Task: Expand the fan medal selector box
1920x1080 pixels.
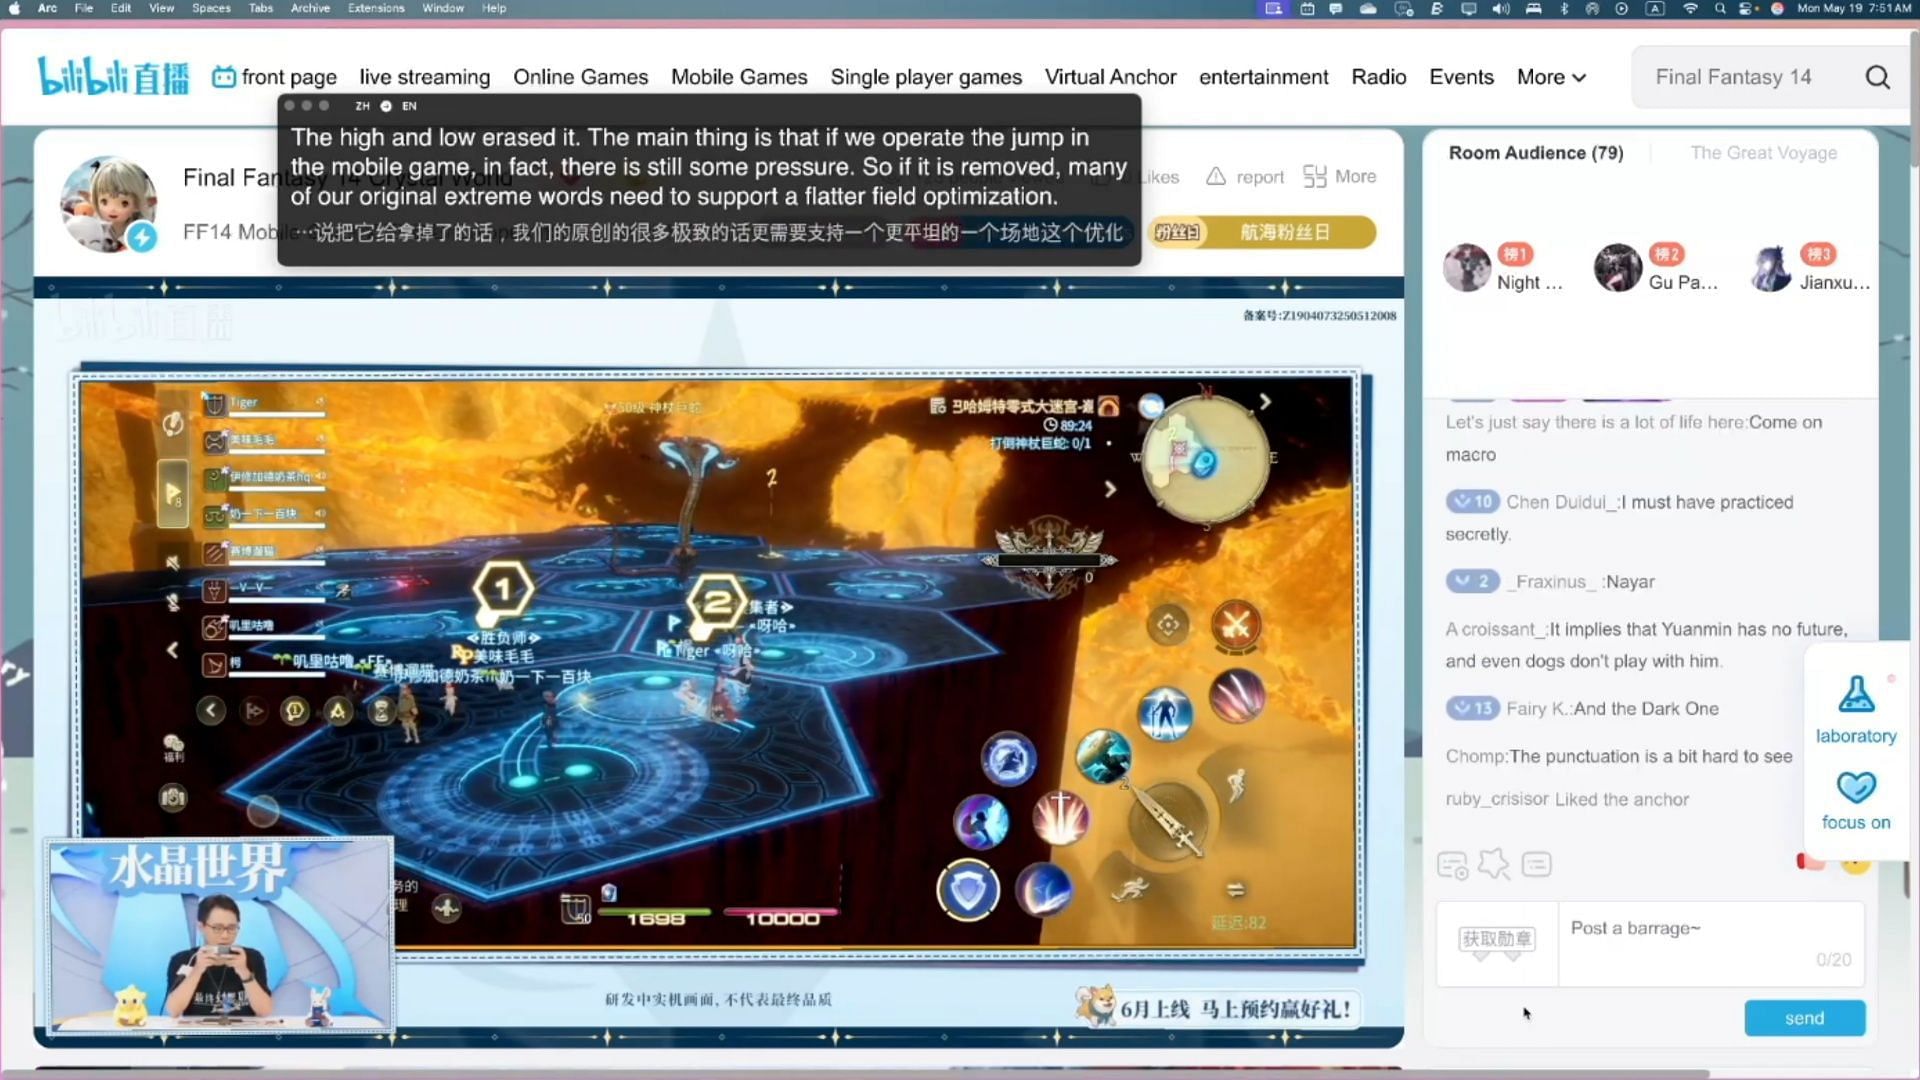Action: [x=1496, y=940]
